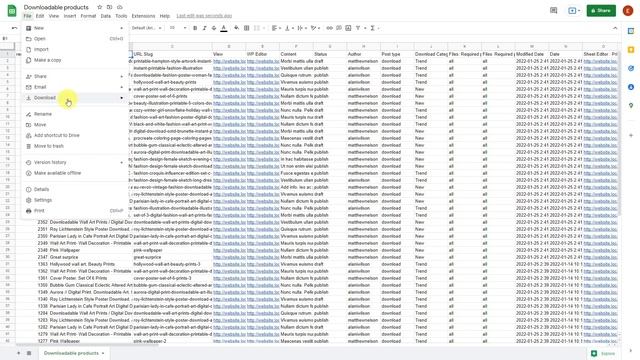
Task: Open the font family dropdown
Action: pos(147,28)
